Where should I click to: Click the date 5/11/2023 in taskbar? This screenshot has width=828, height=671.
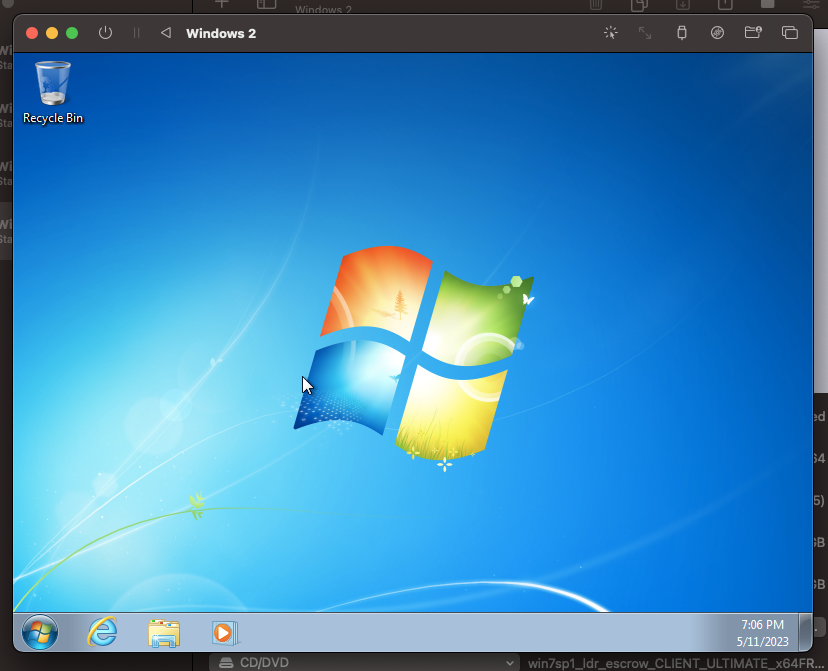(x=763, y=641)
